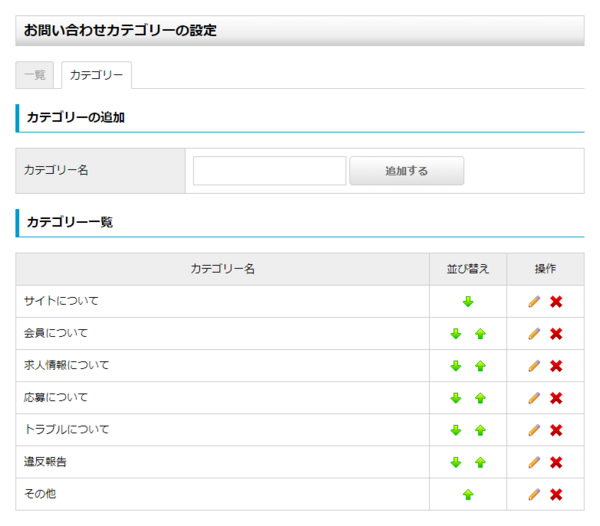Click the カテゴリー名 table column header
This screenshot has height=526, width=600.
click(222, 269)
